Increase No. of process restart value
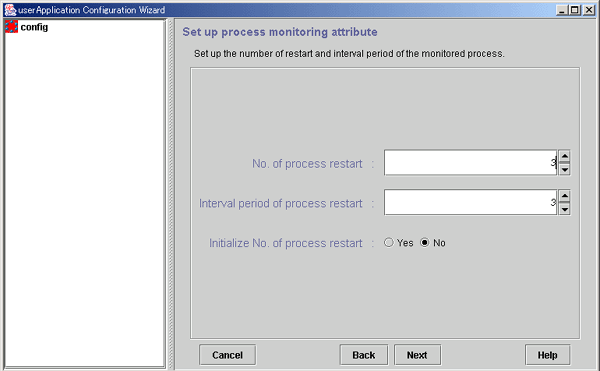 pyautogui.click(x=564, y=156)
